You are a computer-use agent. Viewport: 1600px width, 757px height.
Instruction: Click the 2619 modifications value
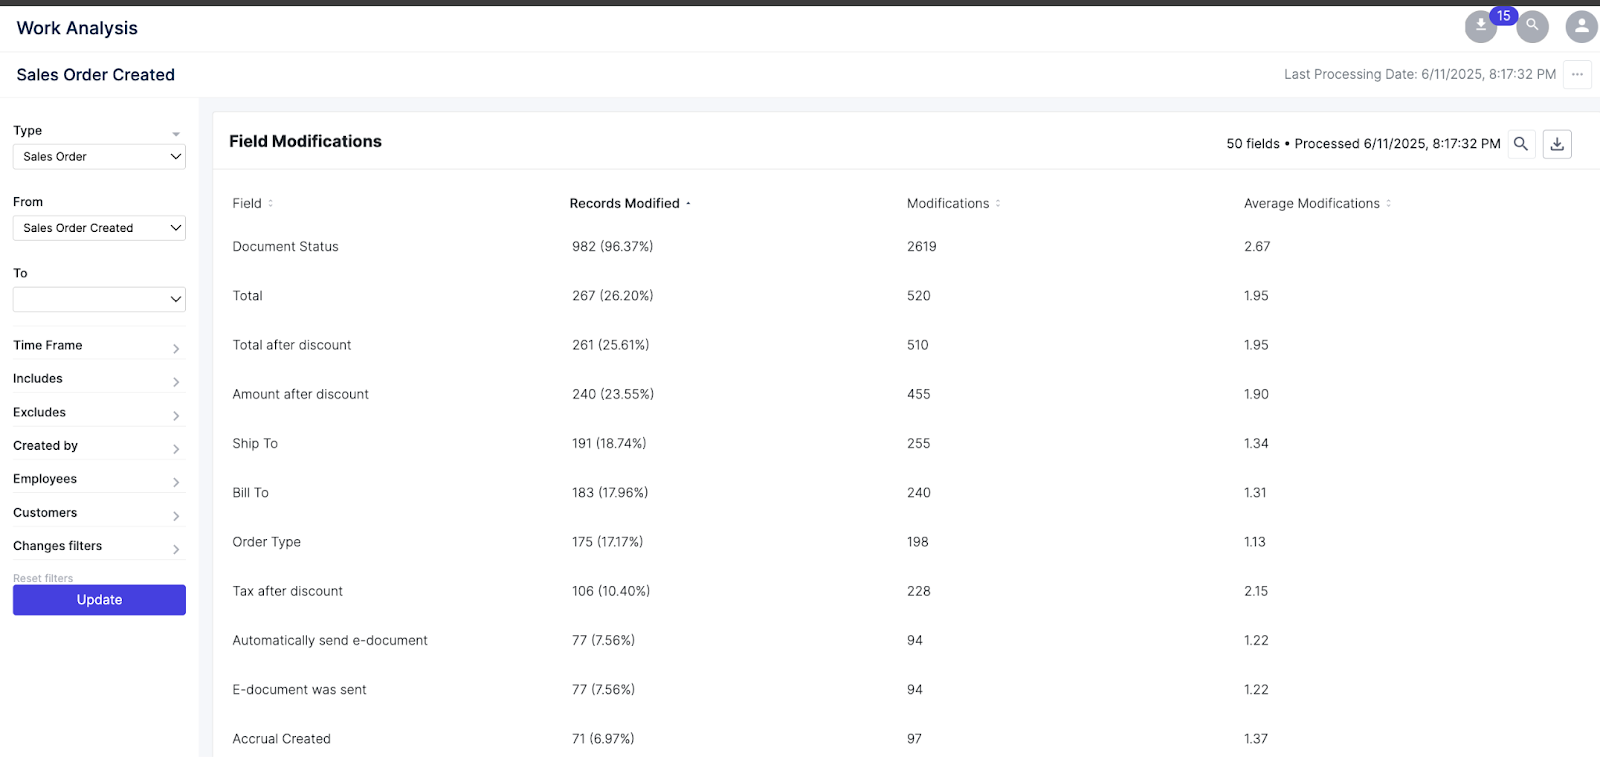922,246
